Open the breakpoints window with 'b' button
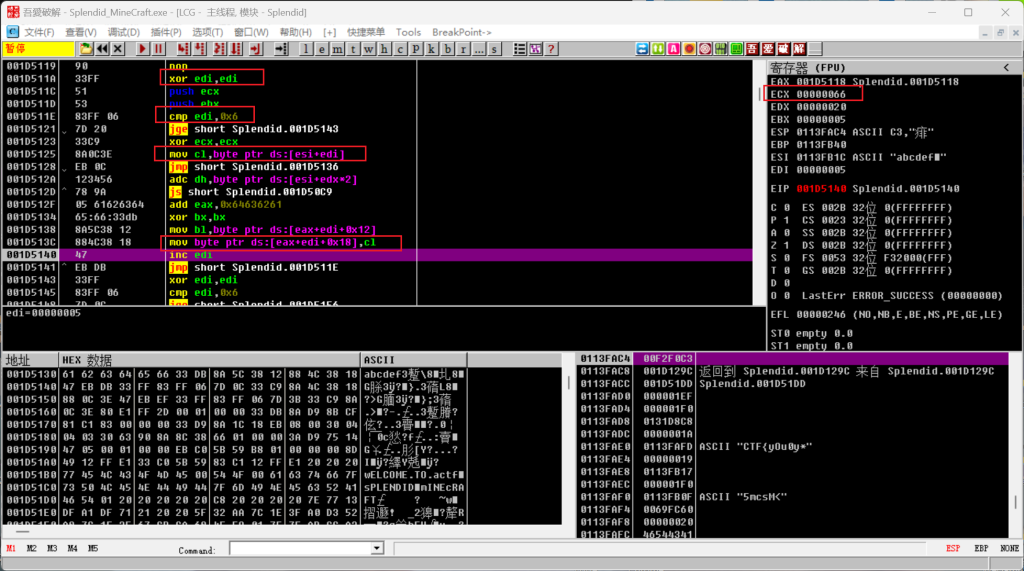This screenshot has width=1024, height=571. (x=448, y=49)
